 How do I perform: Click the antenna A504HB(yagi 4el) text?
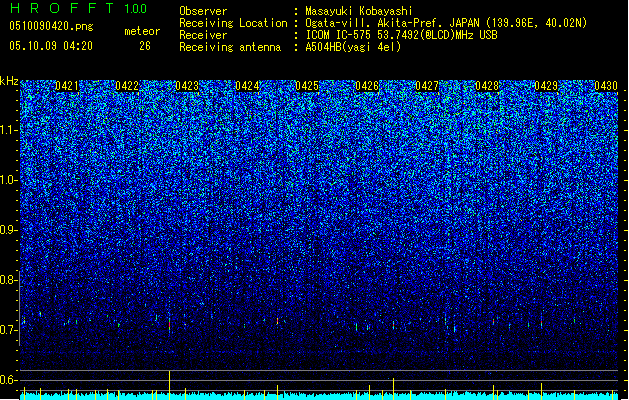353,47
